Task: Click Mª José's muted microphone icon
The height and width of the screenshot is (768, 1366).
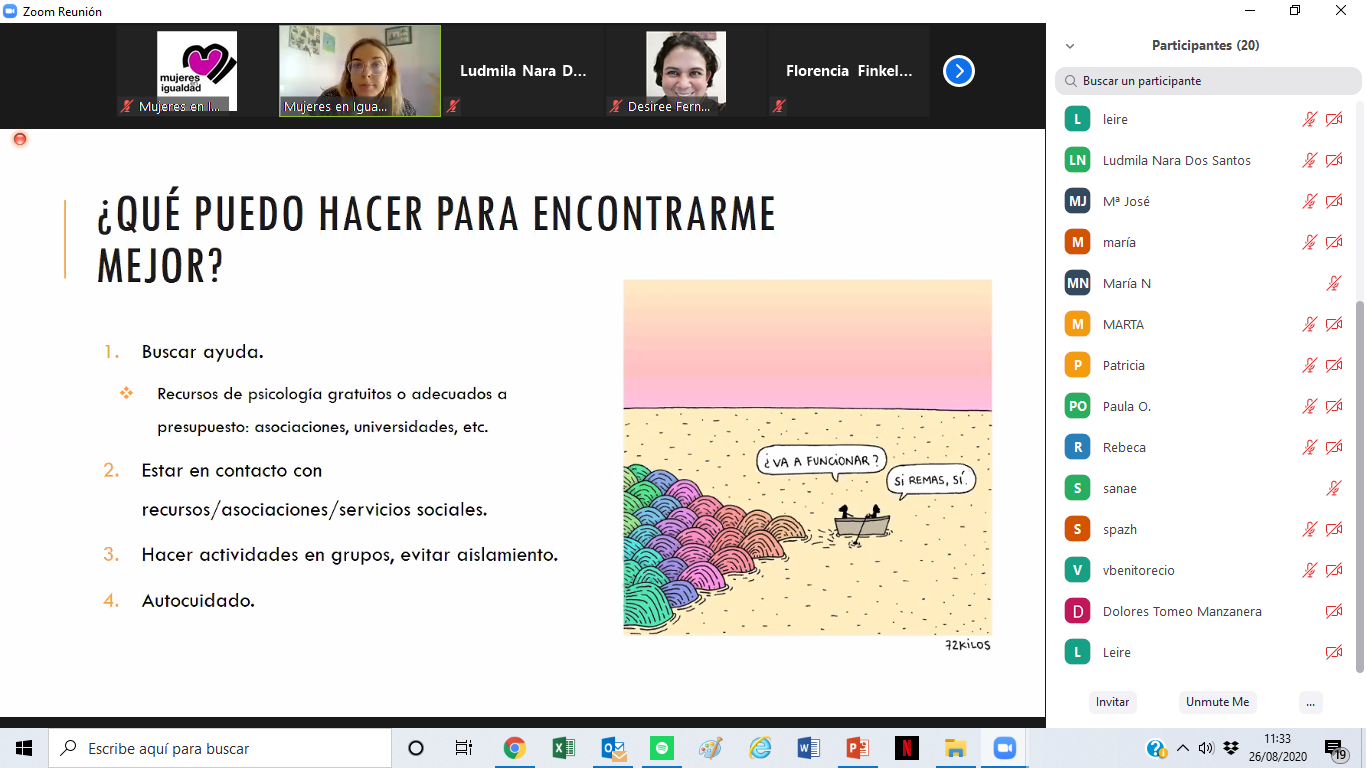Action: click(1309, 201)
